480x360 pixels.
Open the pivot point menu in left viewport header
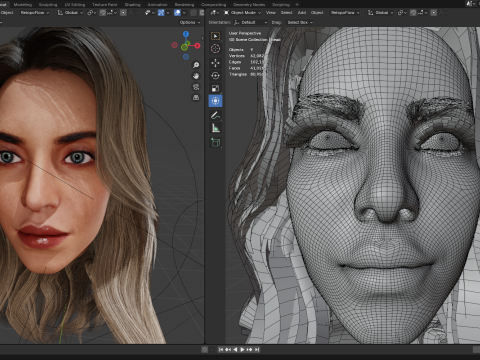[x=91, y=13]
